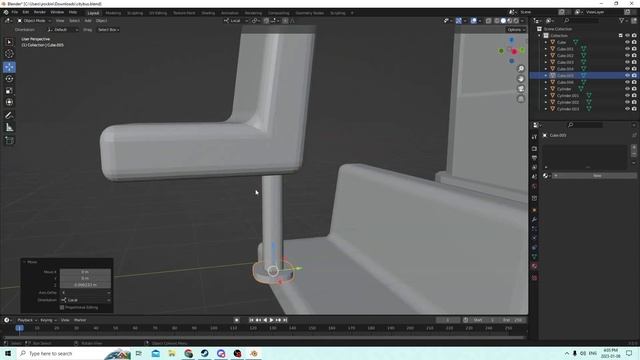Screen dimensions: 640x360
Task: Open the Tool properties tab icon
Action: click(x=534, y=137)
